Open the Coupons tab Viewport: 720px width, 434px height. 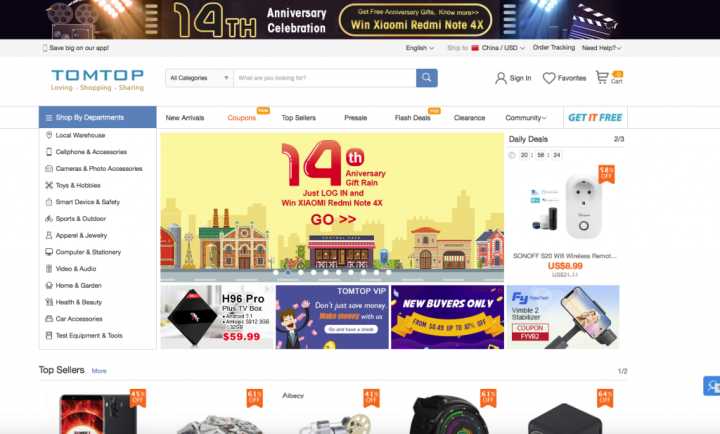[242, 118]
